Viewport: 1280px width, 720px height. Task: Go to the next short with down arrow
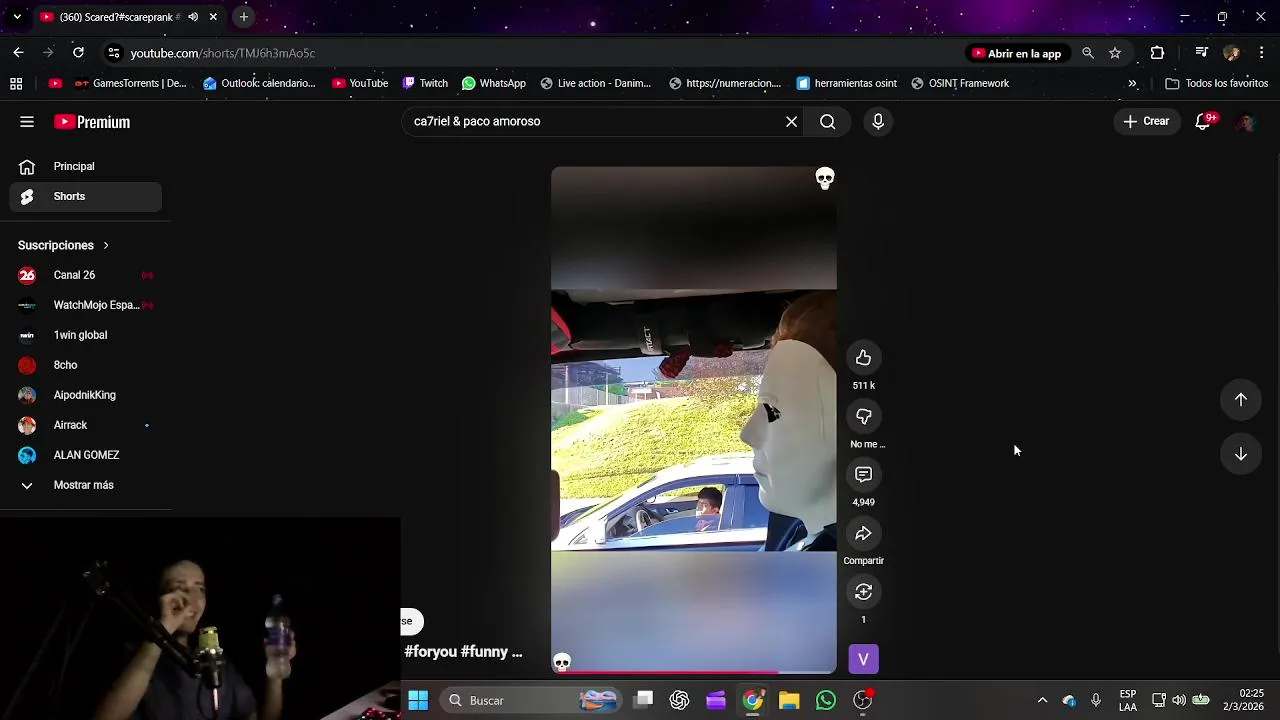pyautogui.click(x=1240, y=454)
